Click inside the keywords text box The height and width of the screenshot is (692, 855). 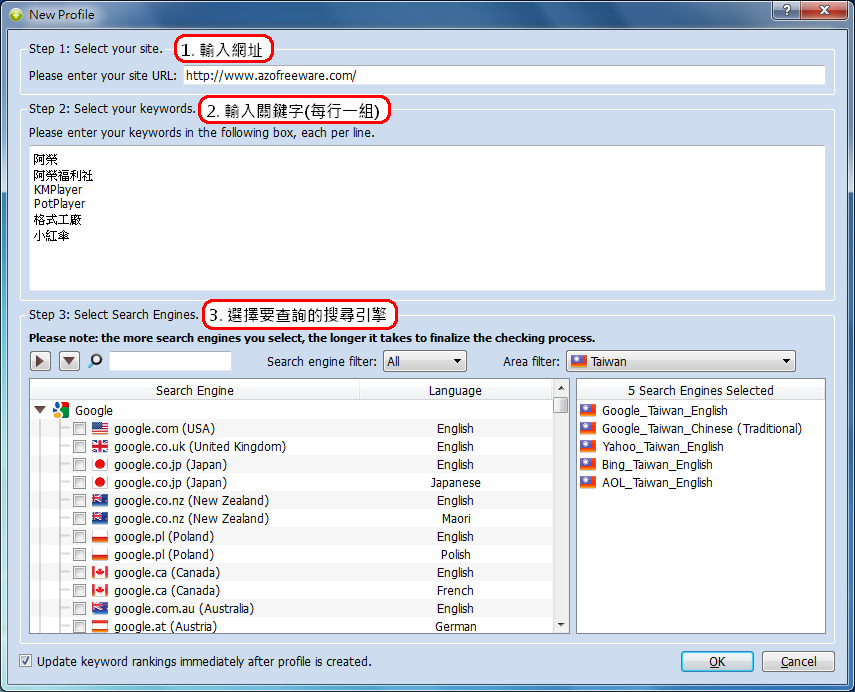(x=427, y=218)
